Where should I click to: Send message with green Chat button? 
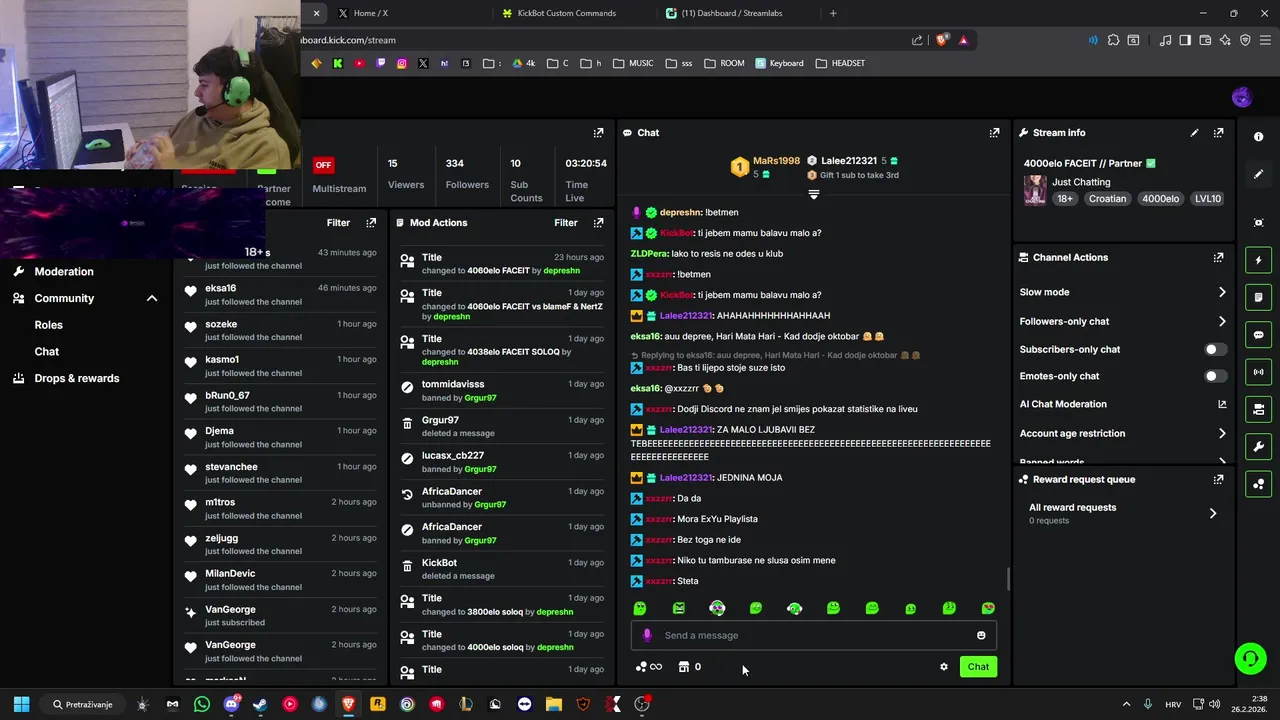pos(978,666)
